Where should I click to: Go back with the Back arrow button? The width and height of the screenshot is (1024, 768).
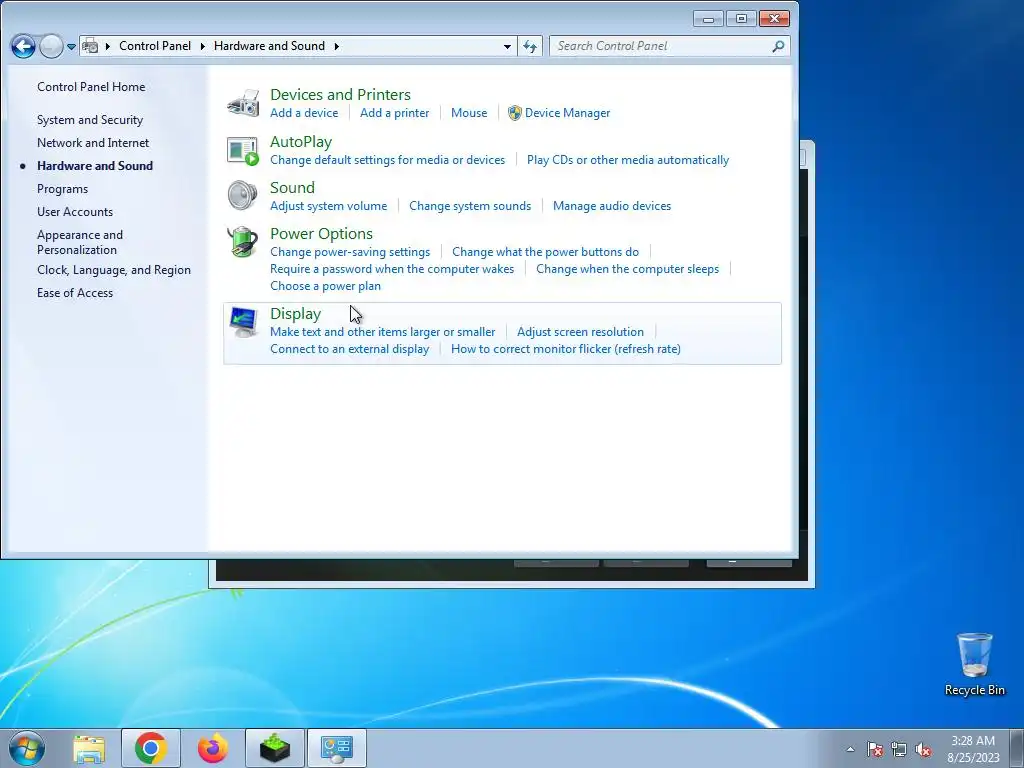23,46
